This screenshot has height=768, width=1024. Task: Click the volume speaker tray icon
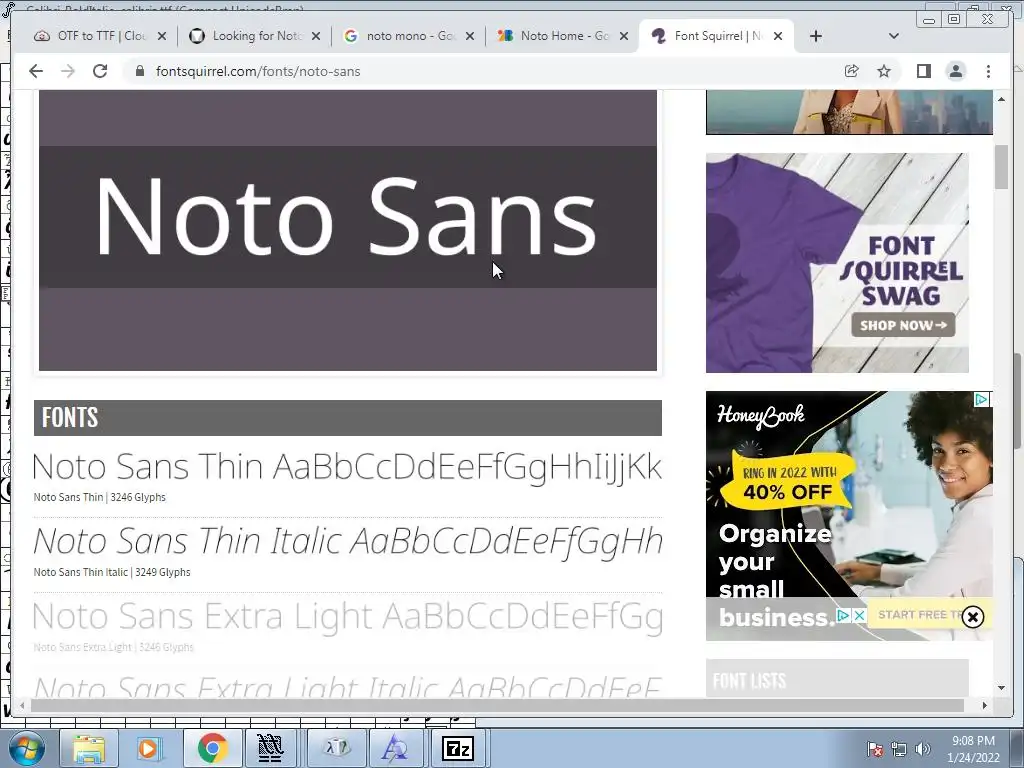[x=923, y=749]
